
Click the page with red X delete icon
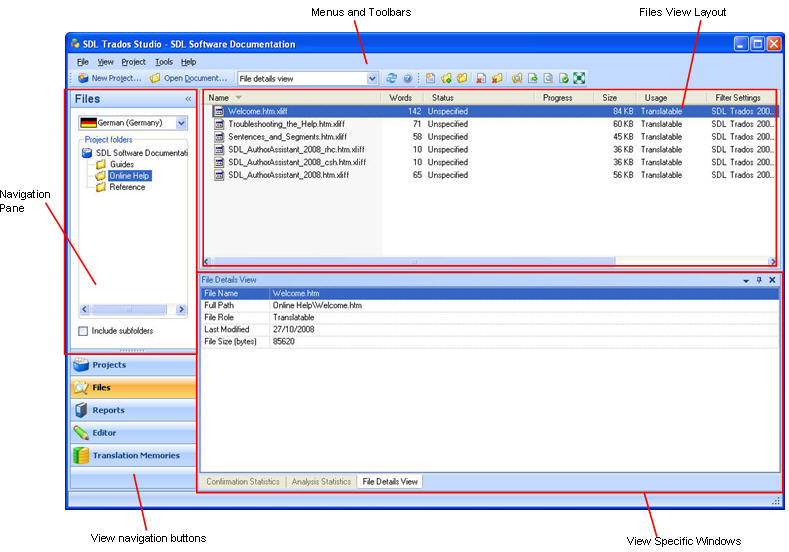(482, 78)
